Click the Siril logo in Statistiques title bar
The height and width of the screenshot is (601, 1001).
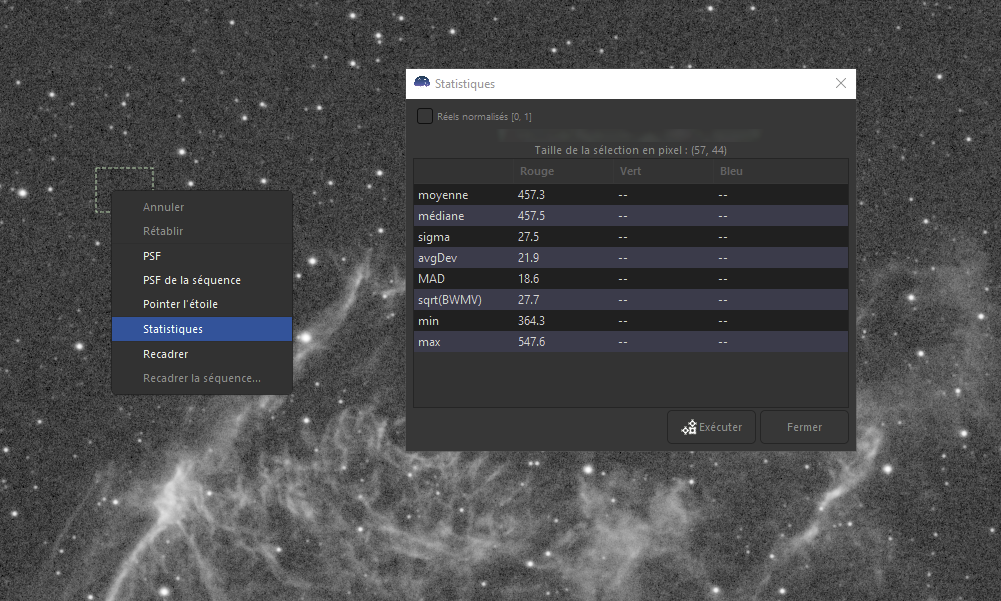(x=422, y=82)
